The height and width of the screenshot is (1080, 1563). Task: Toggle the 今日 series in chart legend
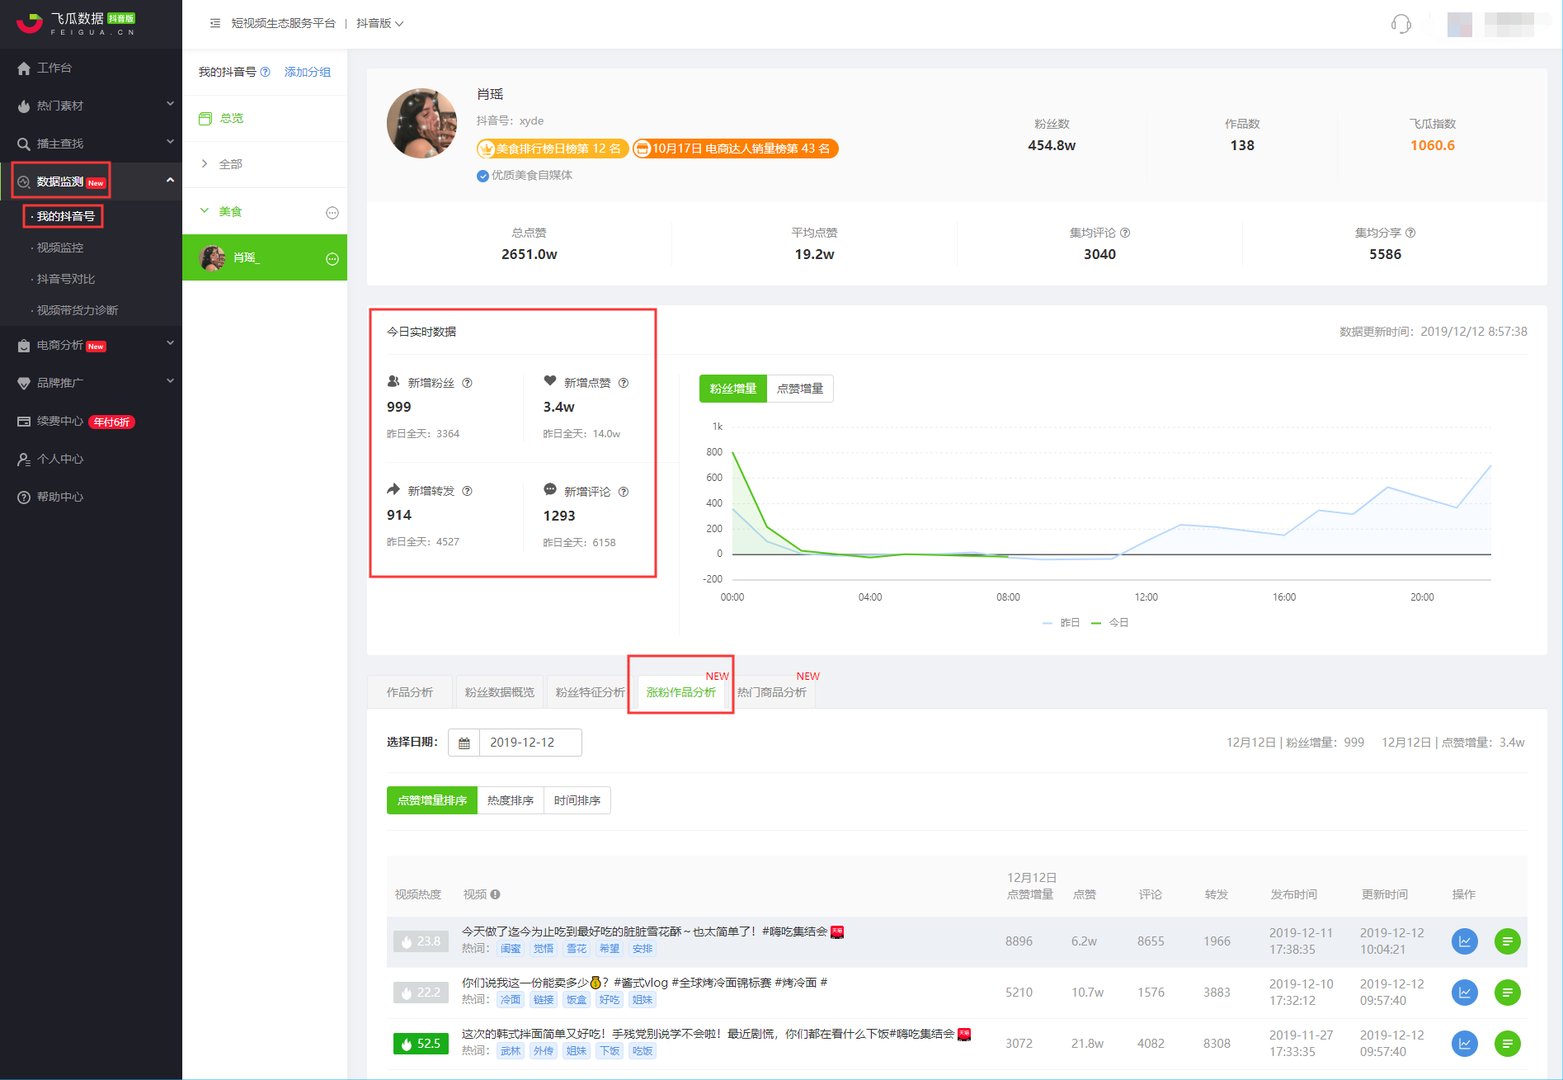(x=1110, y=623)
